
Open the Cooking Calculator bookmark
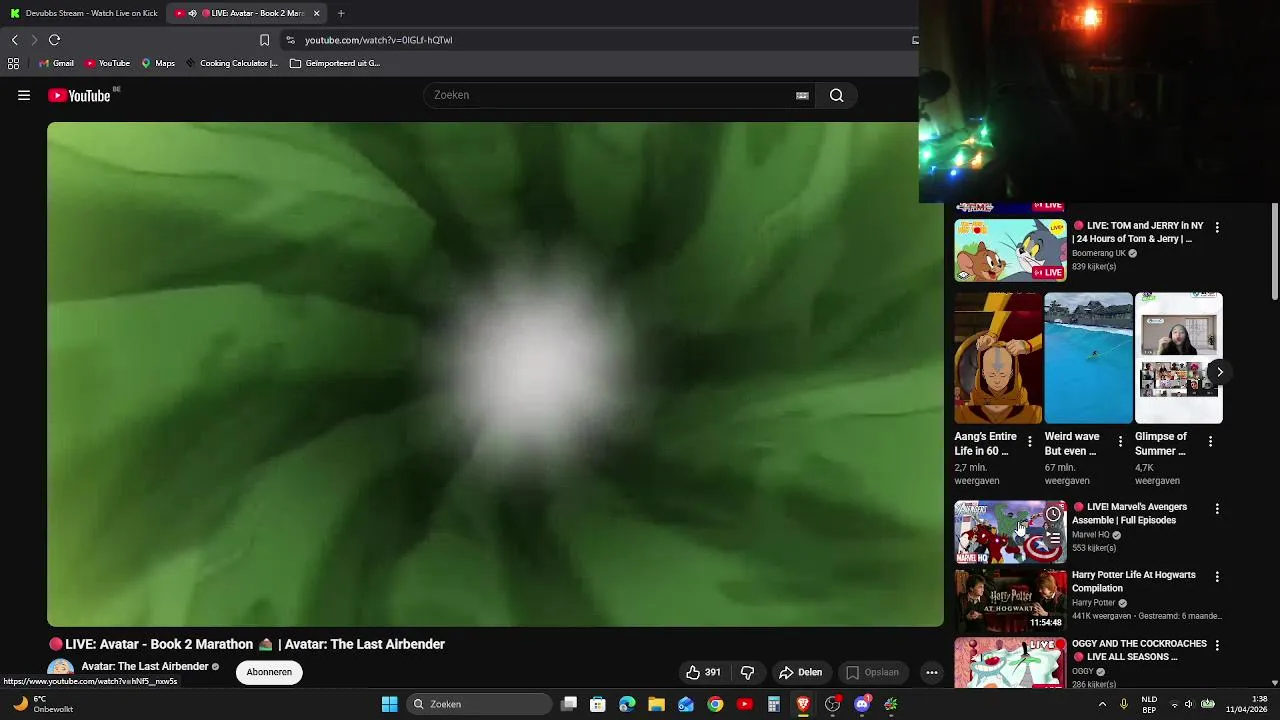point(232,63)
